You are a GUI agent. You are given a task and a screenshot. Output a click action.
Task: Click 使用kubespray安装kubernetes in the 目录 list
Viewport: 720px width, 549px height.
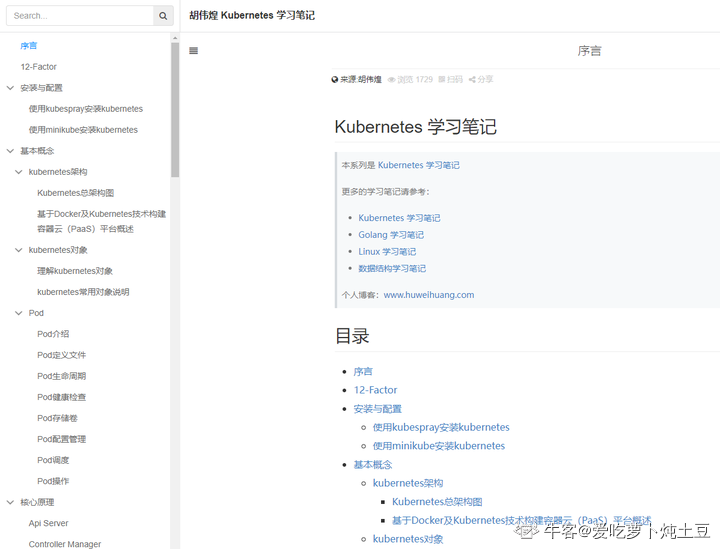pos(441,427)
